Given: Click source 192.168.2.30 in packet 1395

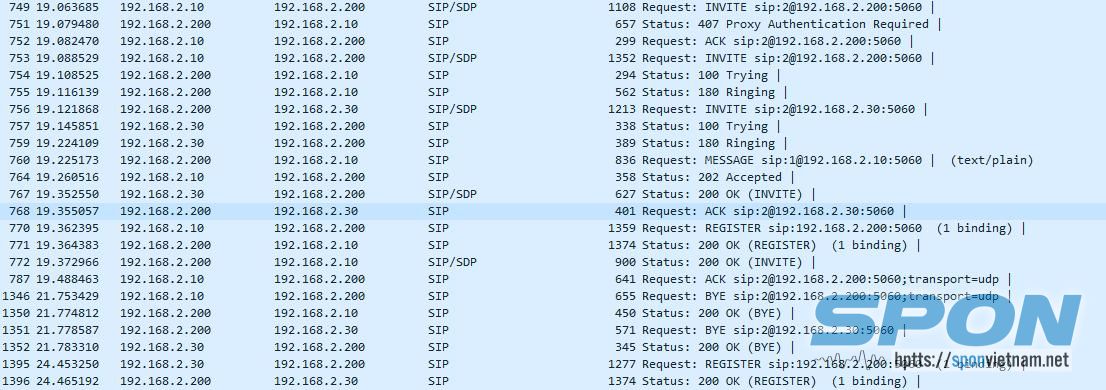Looking at the screenshot, I should point(162,364).
